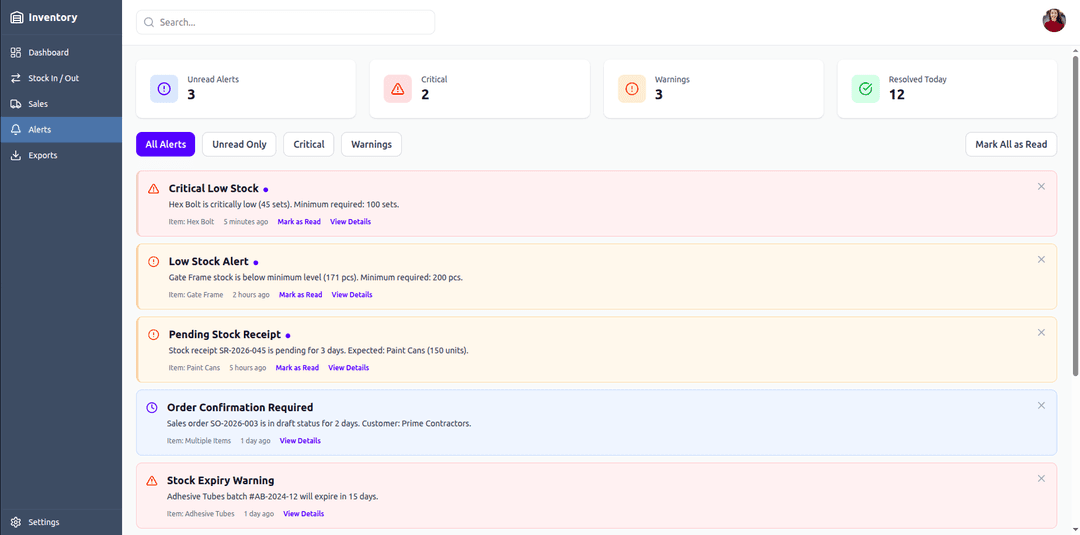Image resolution: width=1080 pixels, height=535 pixels.
Task: Dismiss the Critical Low Stock alert
Action: coord(1041,186)
